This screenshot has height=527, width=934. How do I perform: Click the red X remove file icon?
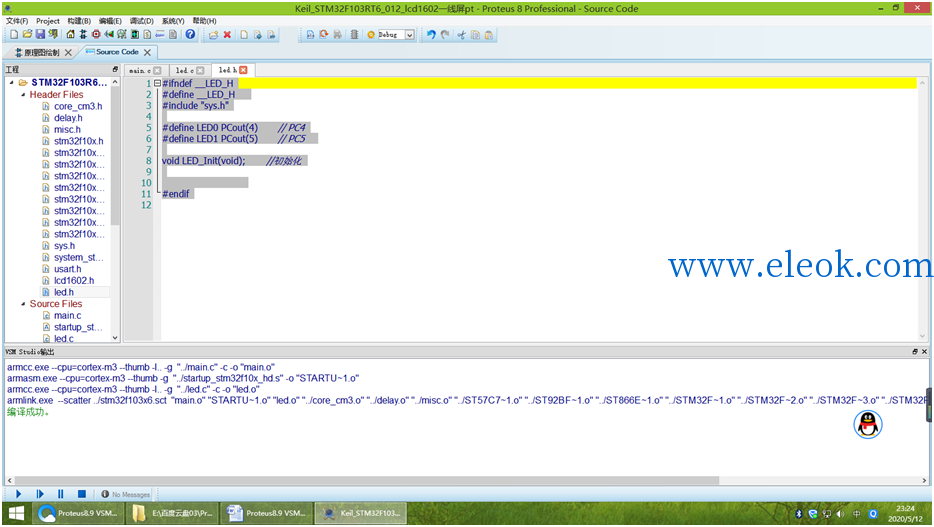(227, 35)
